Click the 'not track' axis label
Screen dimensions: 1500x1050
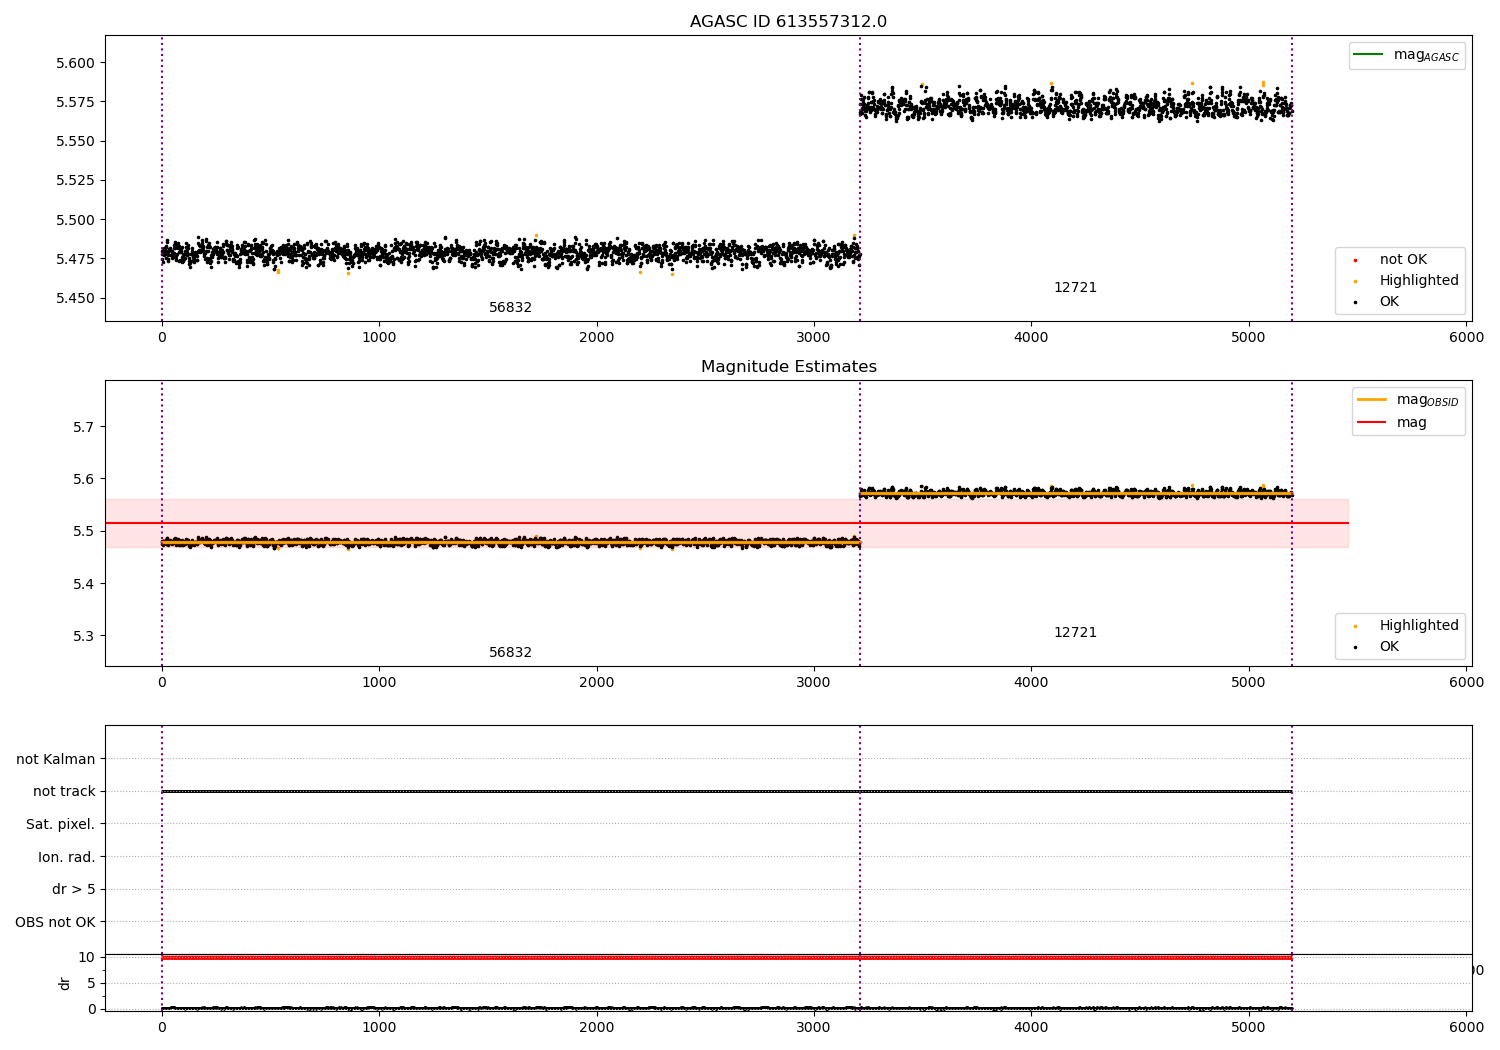click(64, 791)
